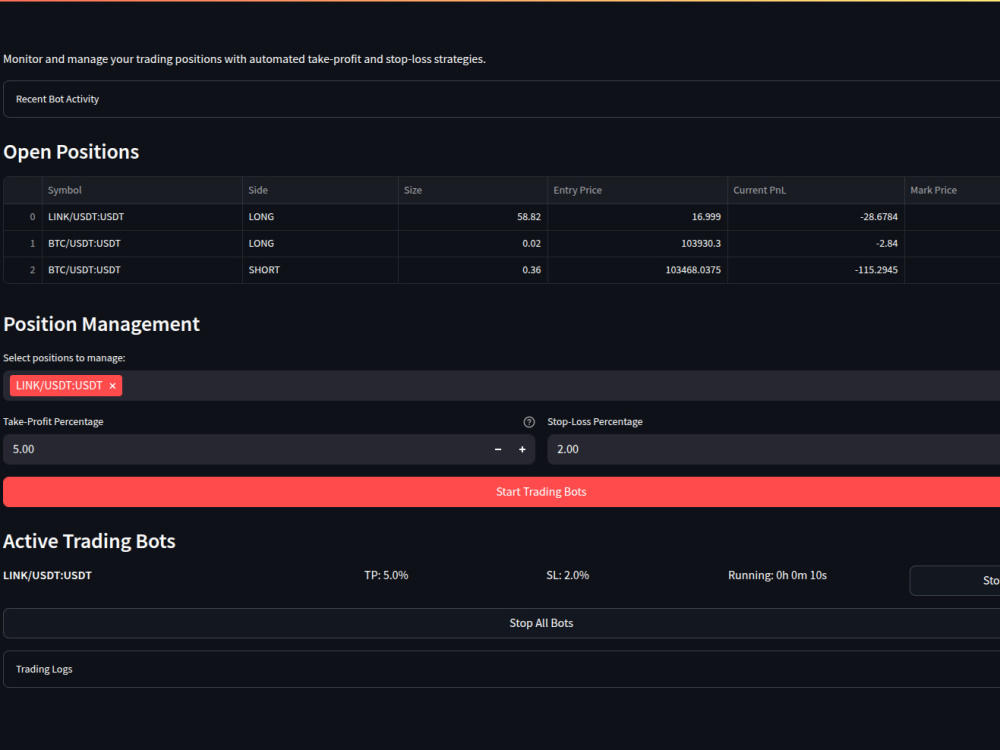1000x750 pixels.
Task: Decrease Take-Profit Percentage with minus
Action: click(498, 450)
